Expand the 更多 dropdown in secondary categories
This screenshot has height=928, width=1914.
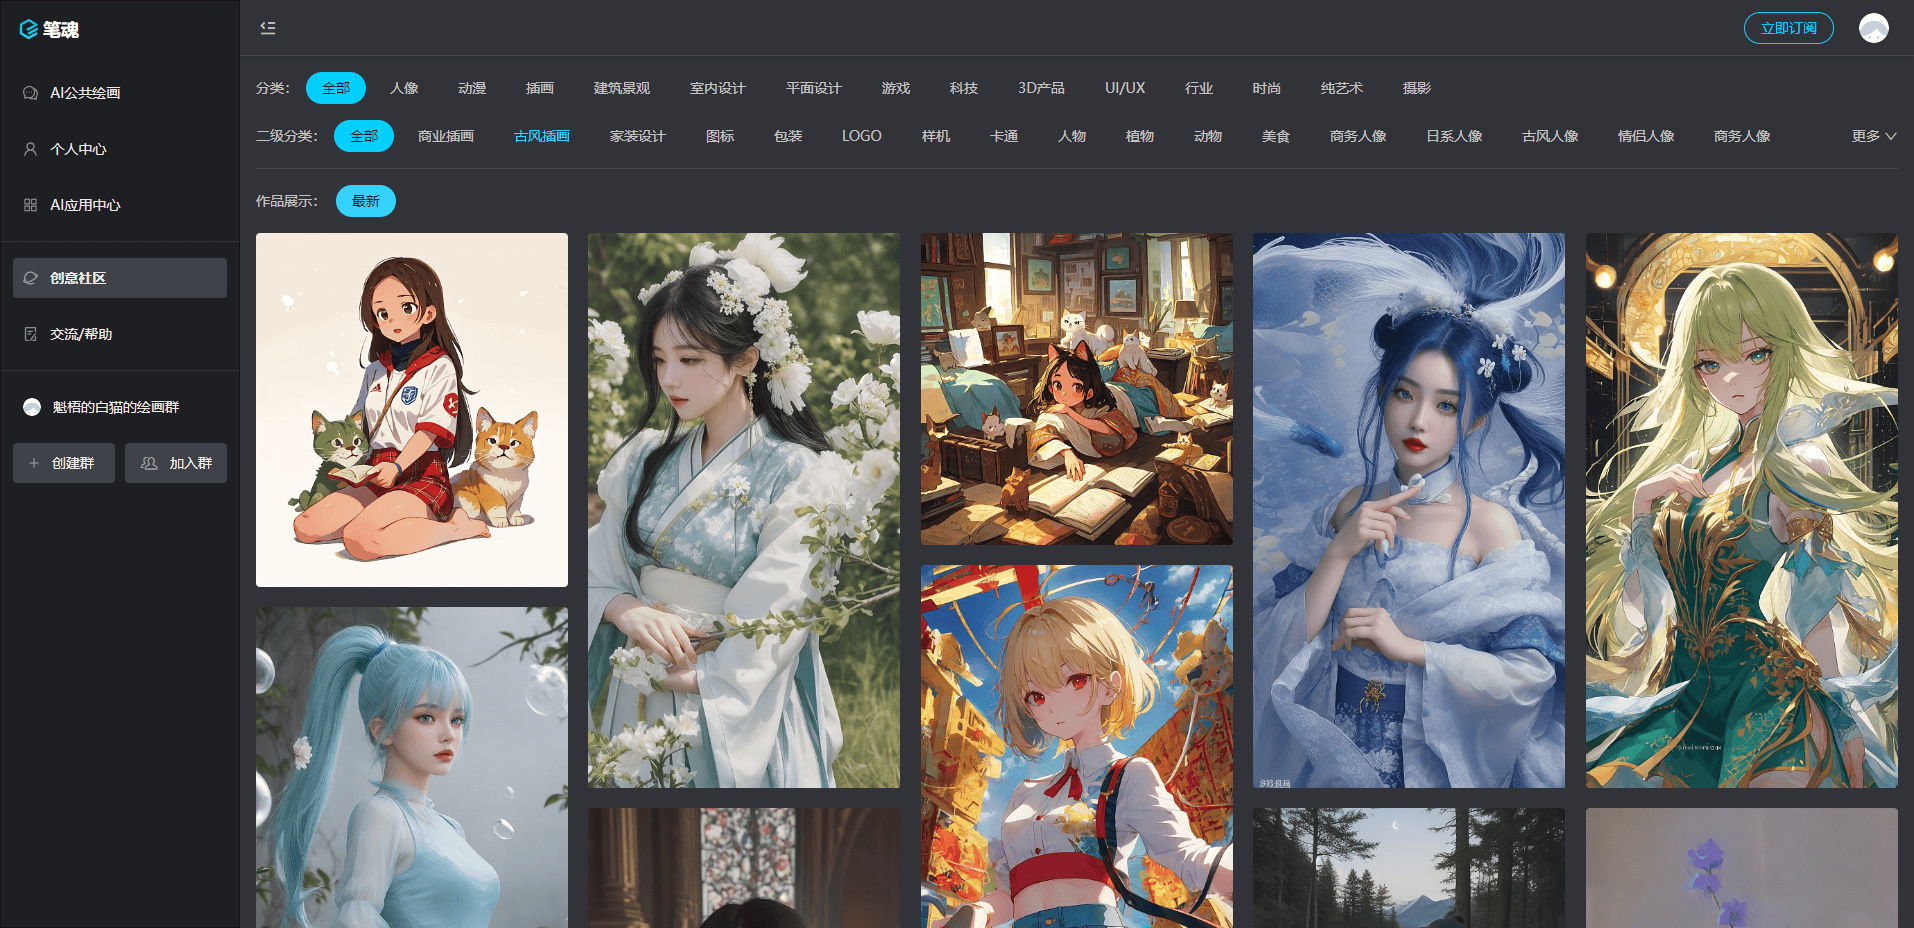coord(1873,135)
